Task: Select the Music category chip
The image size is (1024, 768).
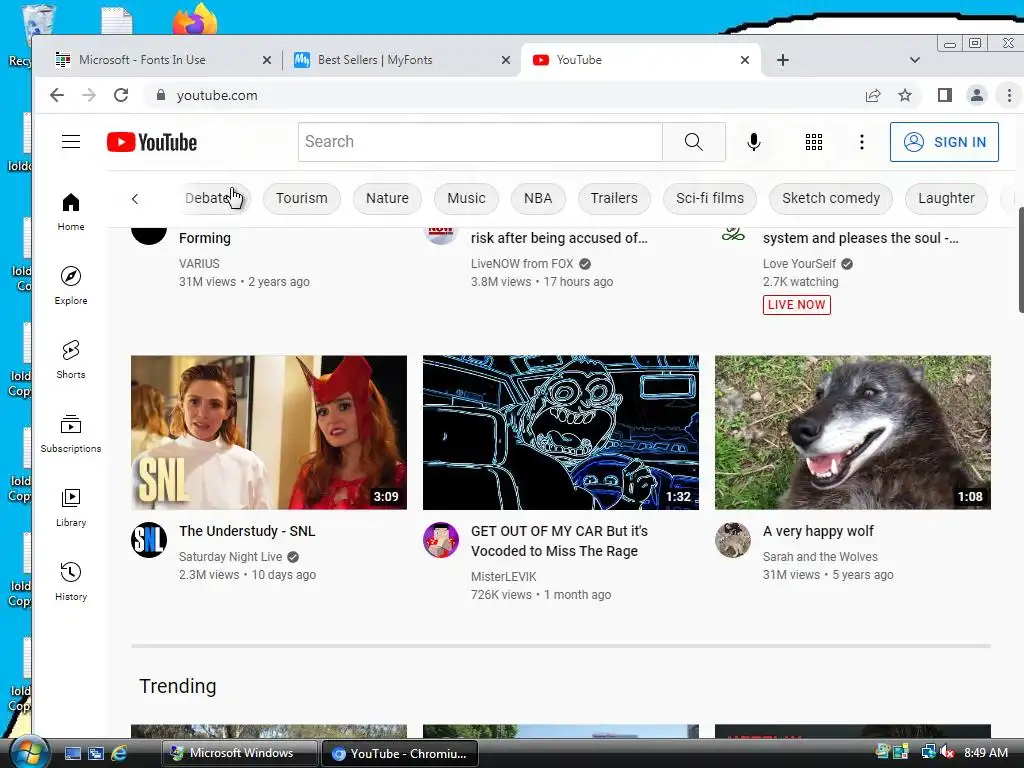Action: (x=466, y=199)
